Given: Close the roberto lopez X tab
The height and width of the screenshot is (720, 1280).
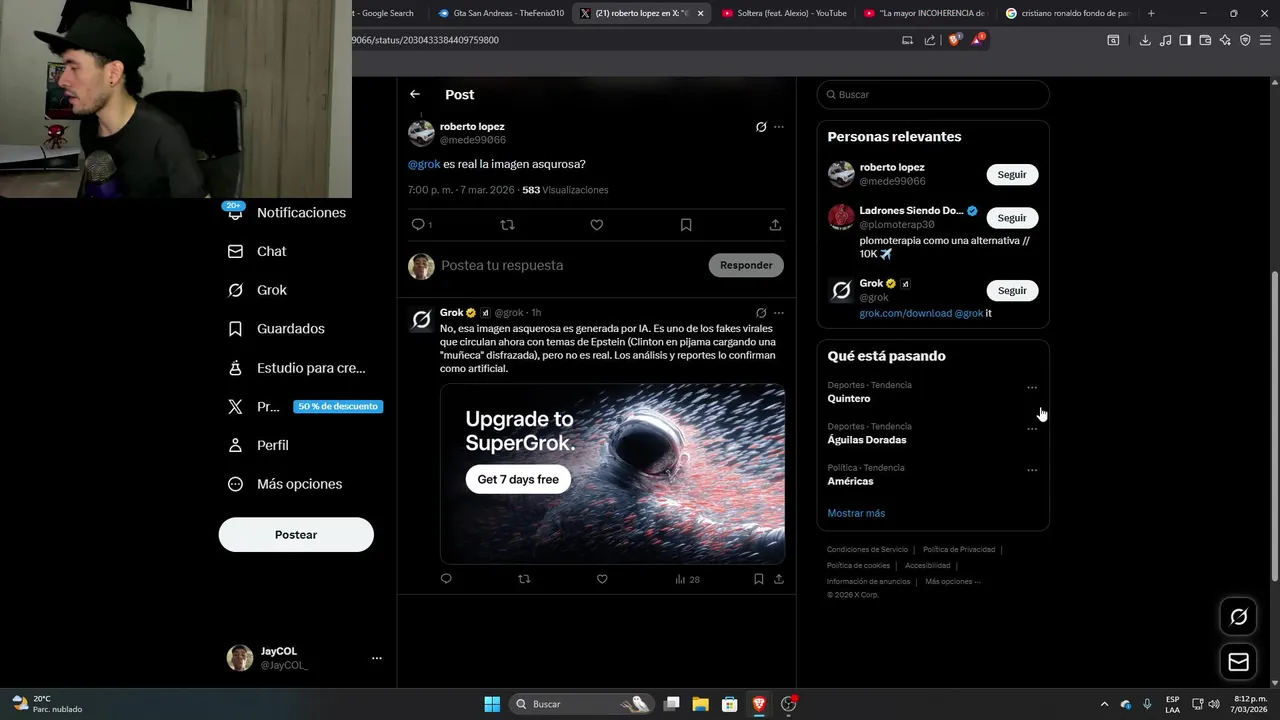Looking at the screenshot, I should pyautogui.click(x=700, y=13).
